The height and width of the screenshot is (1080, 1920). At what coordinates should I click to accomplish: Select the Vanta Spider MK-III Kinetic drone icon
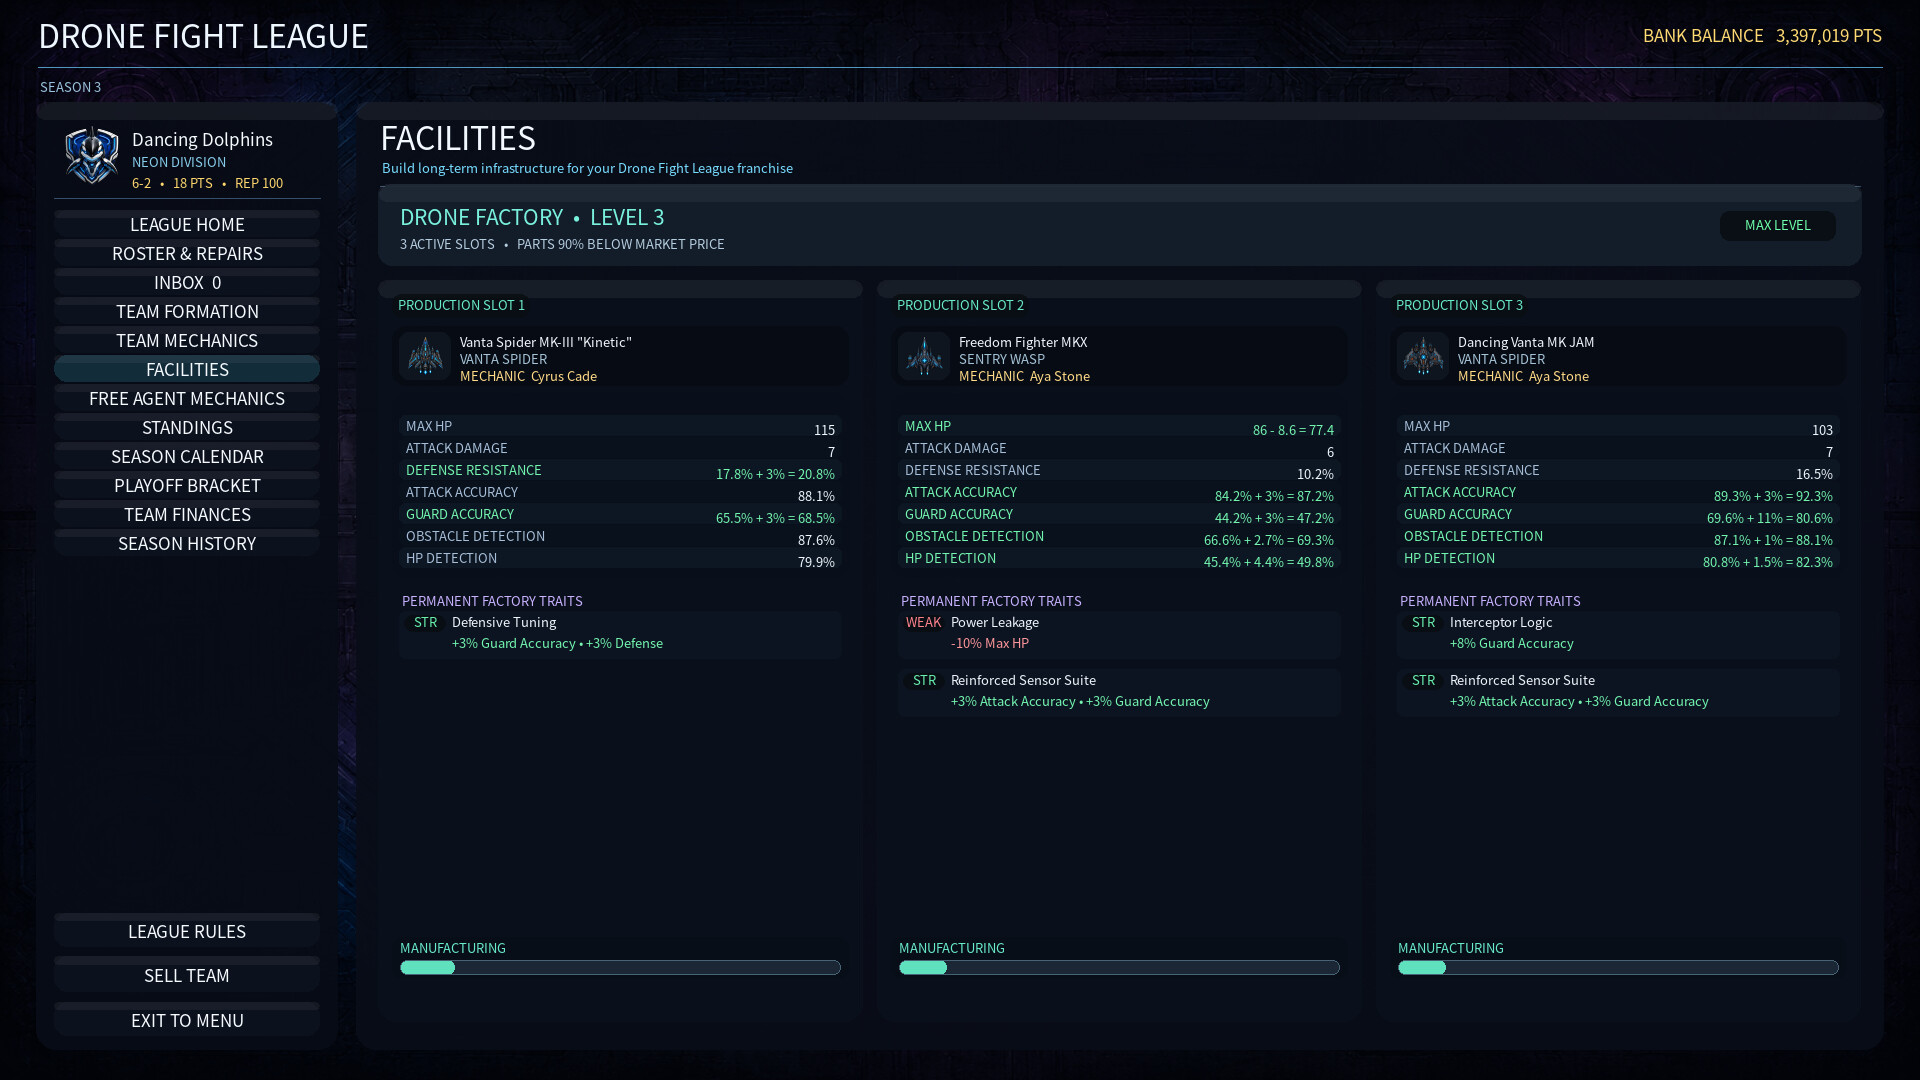(425, 357)
